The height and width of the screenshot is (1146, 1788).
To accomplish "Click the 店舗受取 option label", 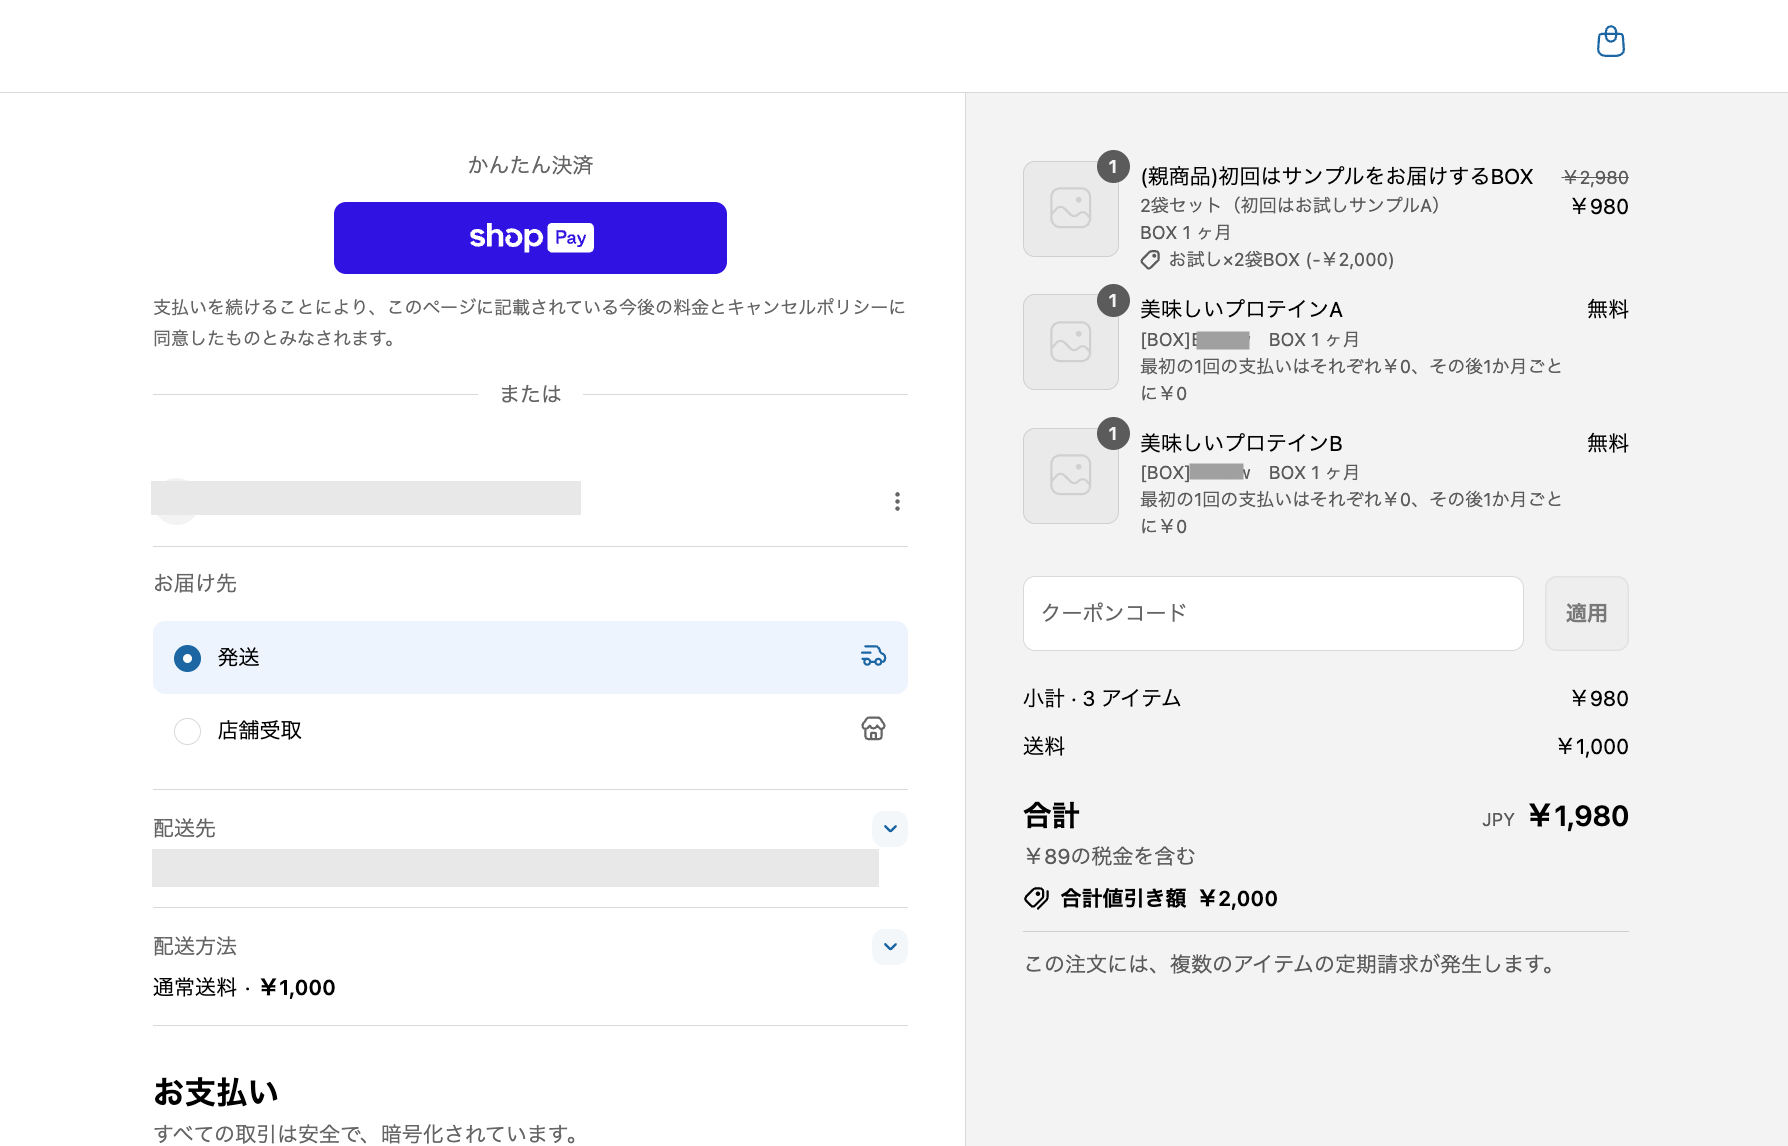I will click(x=260, y=731).
